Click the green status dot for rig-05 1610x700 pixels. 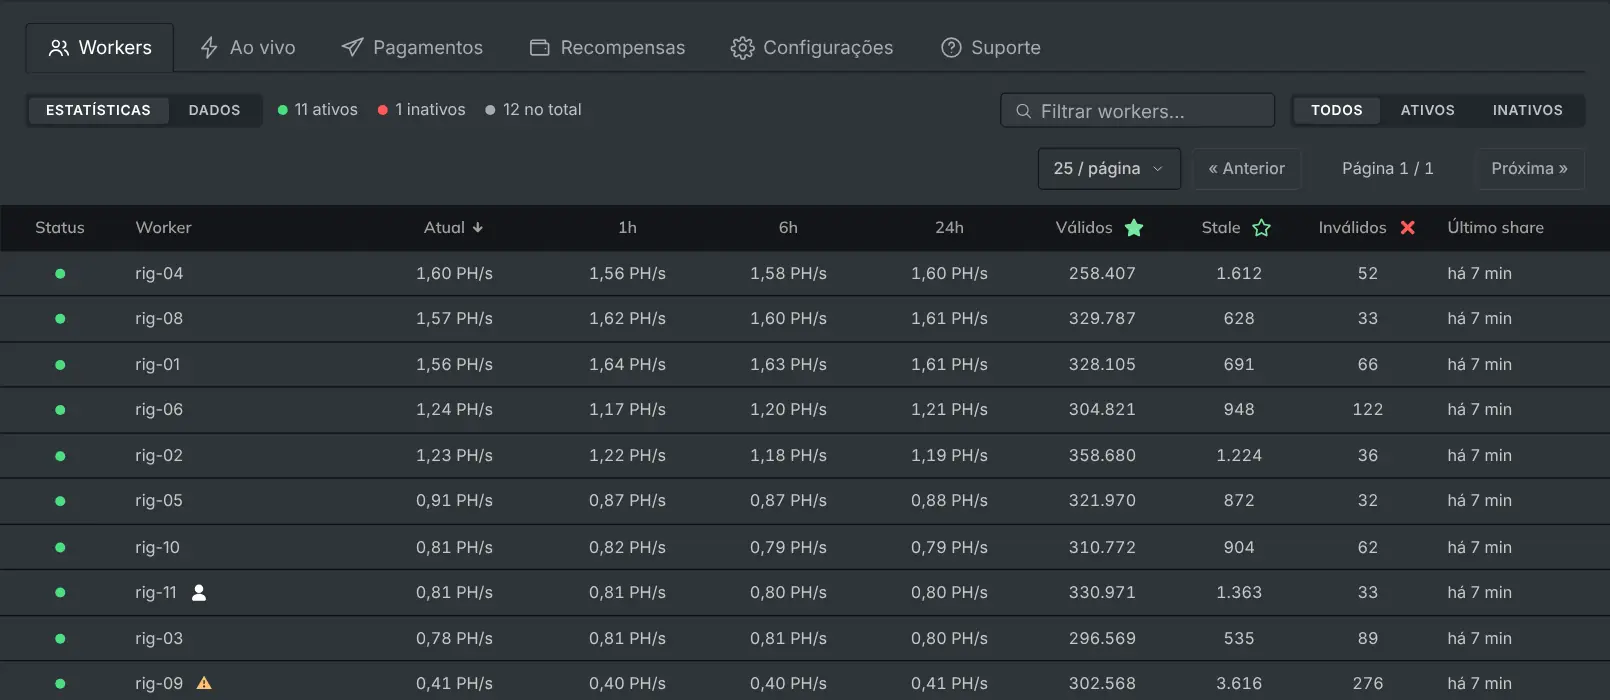tap(60, 501)
